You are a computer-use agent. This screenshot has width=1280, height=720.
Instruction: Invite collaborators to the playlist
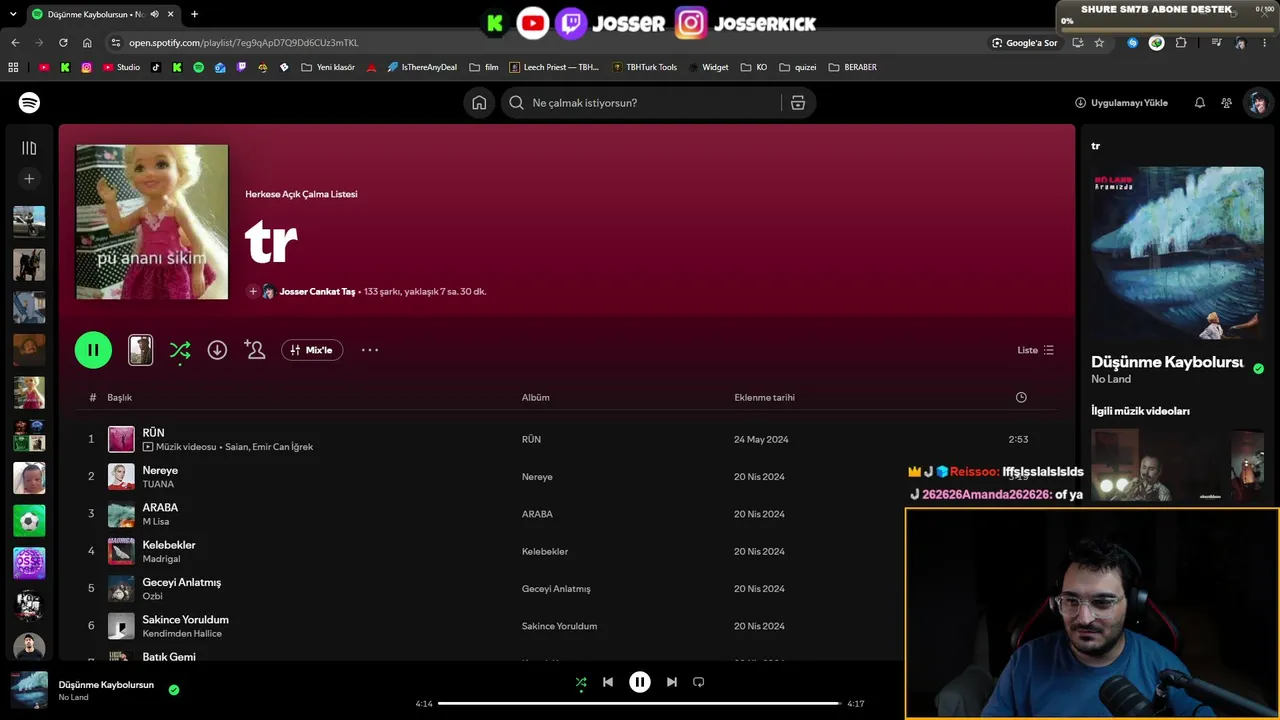click(x=255, y=350)
